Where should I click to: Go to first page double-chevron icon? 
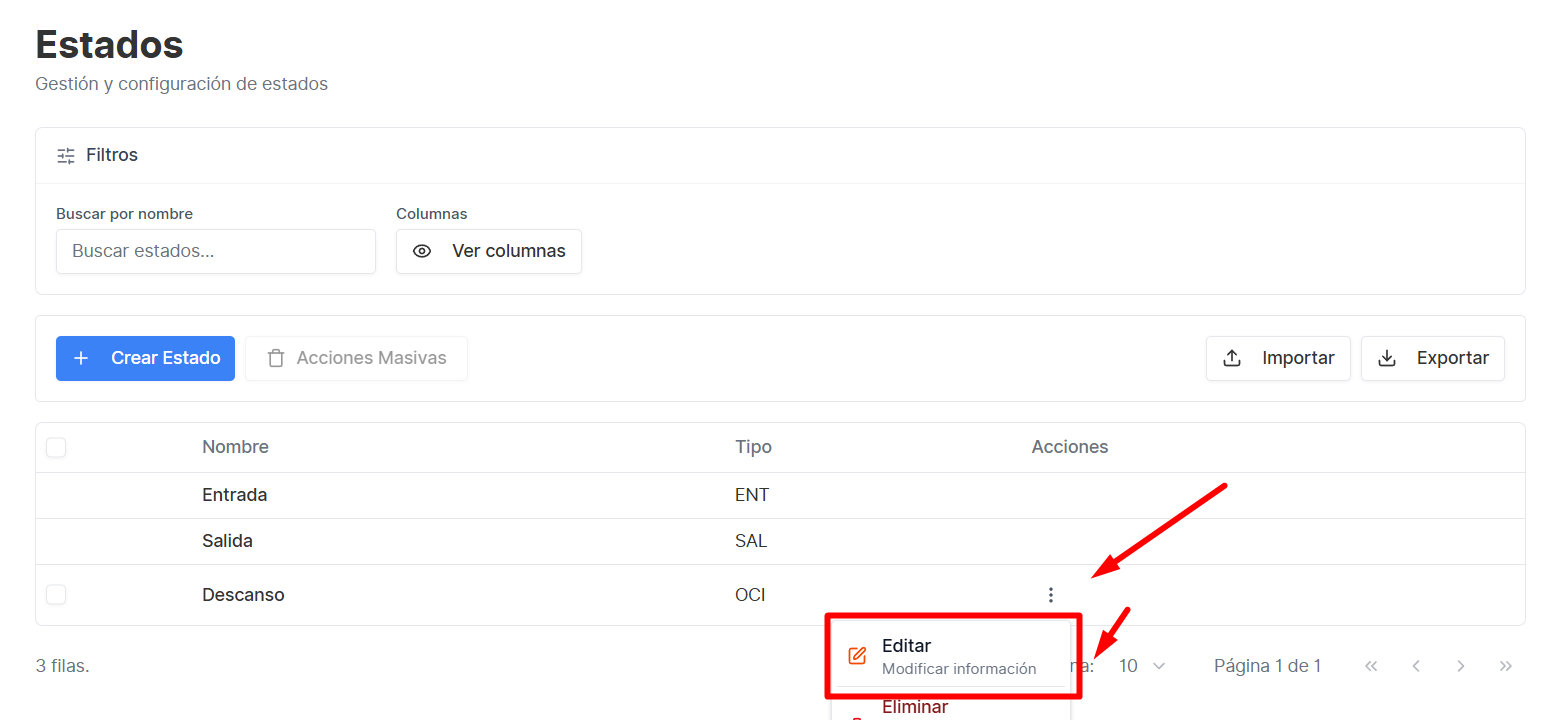1371,666
